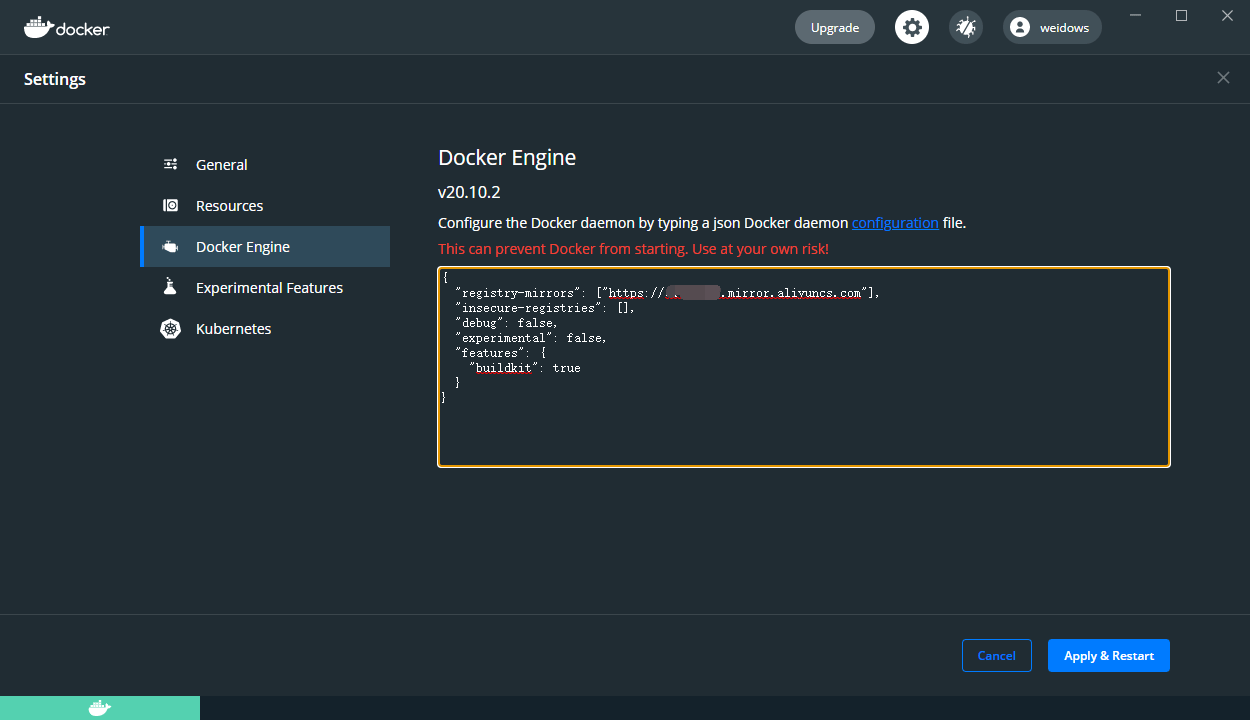Minimize the Docker Desktop window
Screen dimensions: 1250x720
1136,15
